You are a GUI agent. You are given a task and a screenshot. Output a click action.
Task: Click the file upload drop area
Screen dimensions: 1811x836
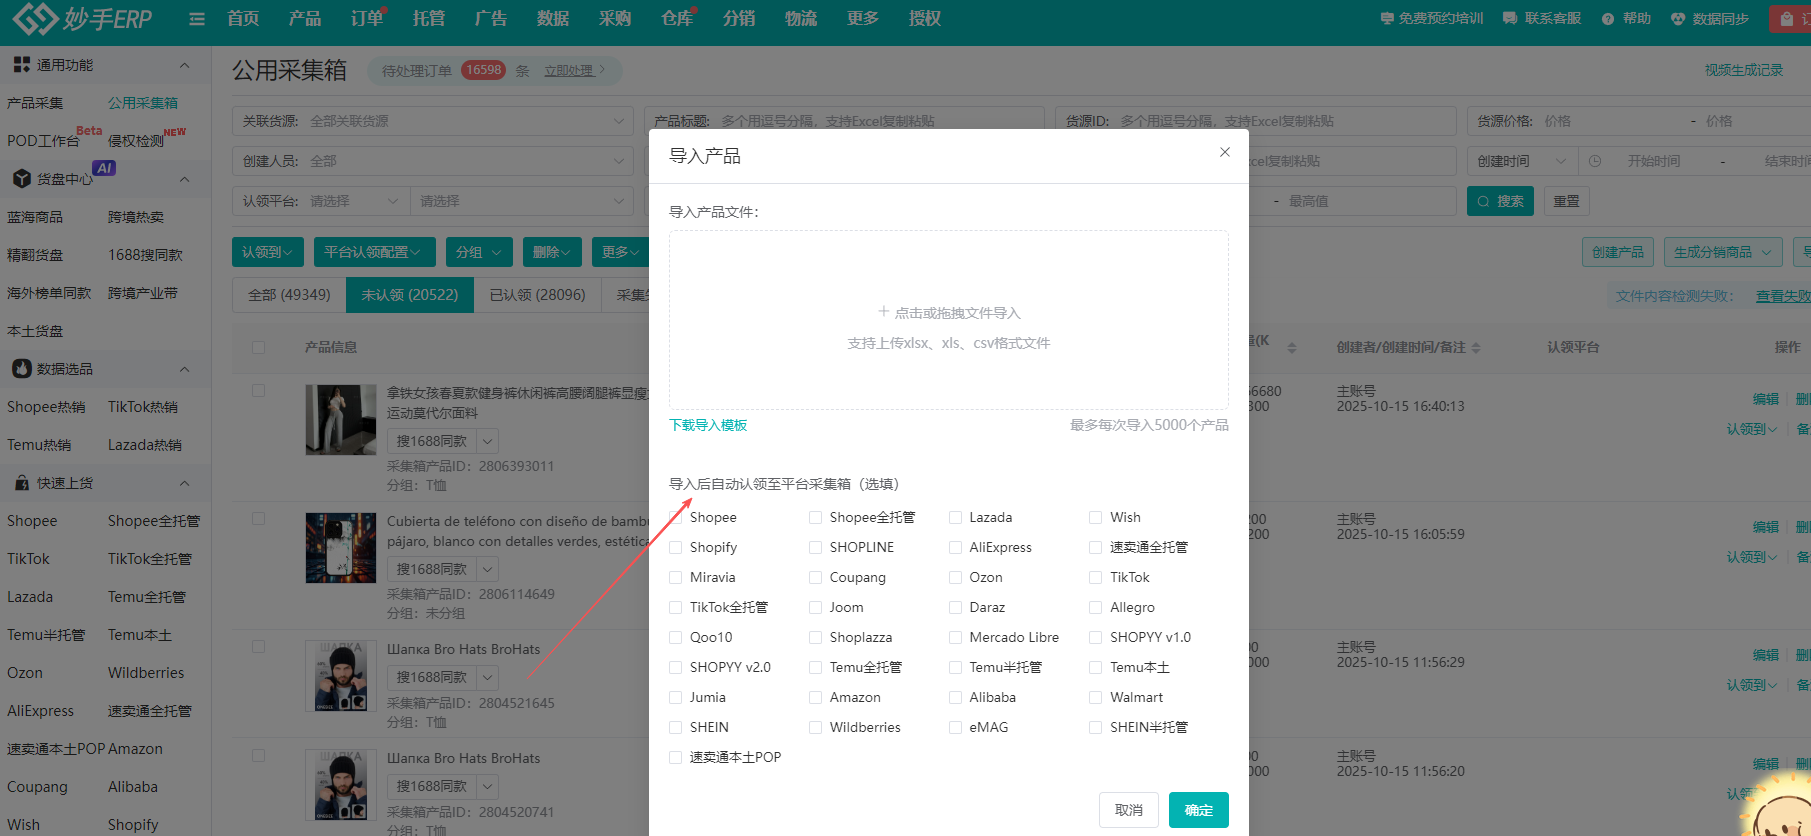[949, 320]
